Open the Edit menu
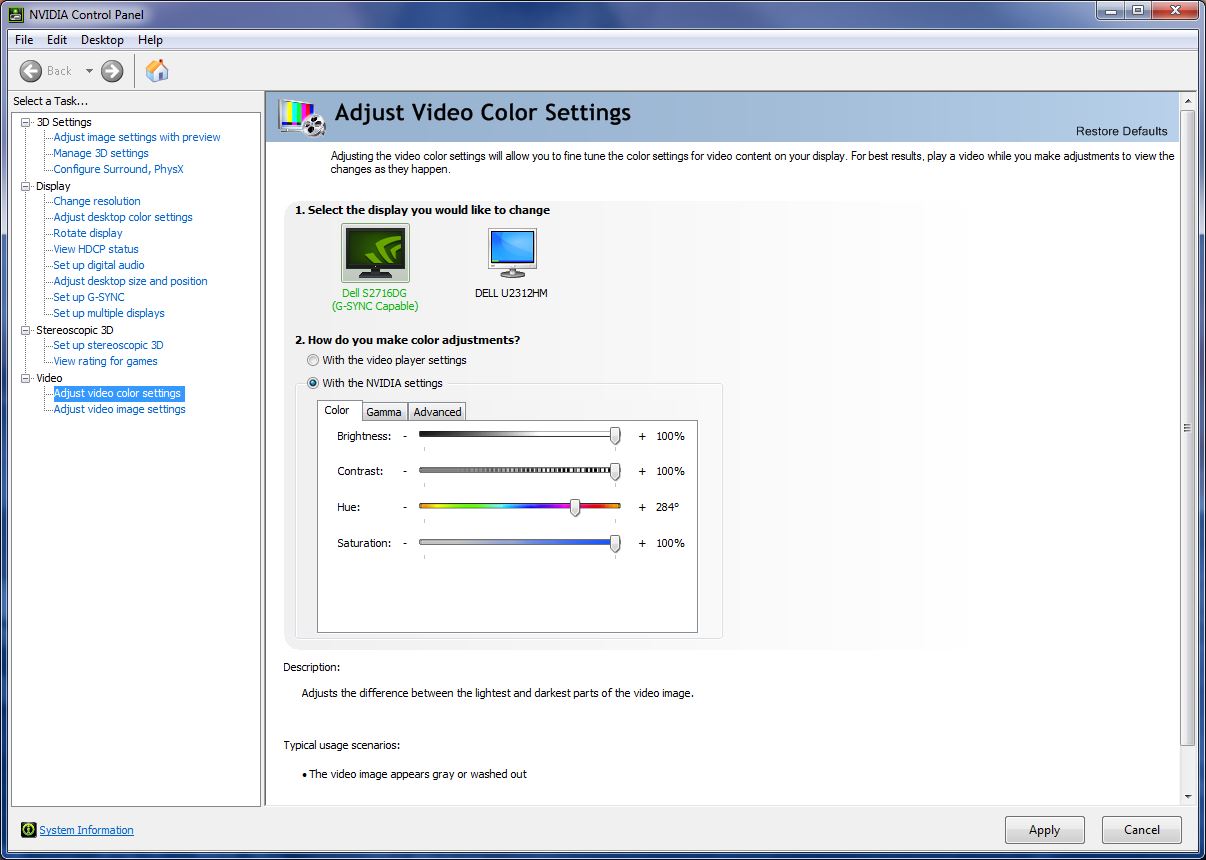This screenshot has width=1206, height=860. (x=57, y=40)
